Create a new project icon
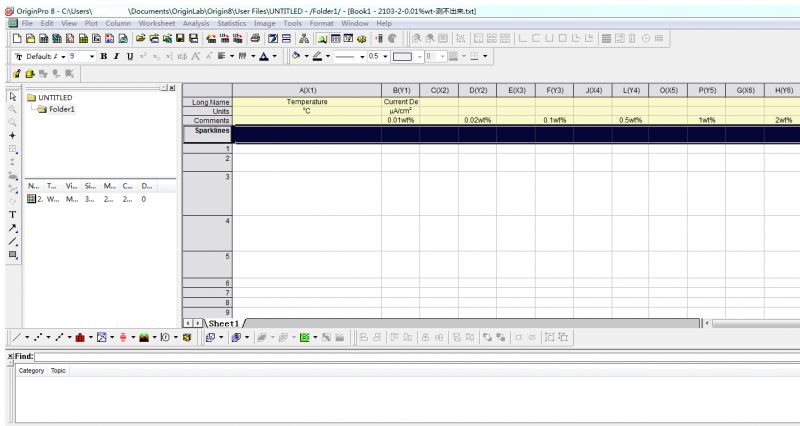The height and width of the screenshot is (426, 800). point(17,39)
